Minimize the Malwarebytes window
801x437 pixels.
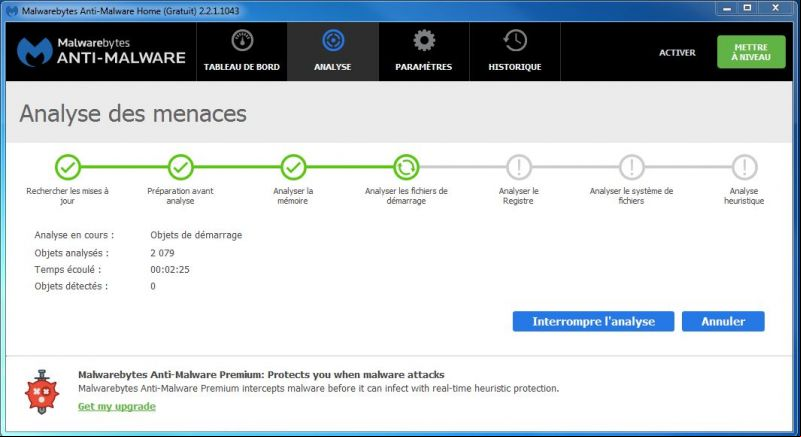tap(727, 8)
